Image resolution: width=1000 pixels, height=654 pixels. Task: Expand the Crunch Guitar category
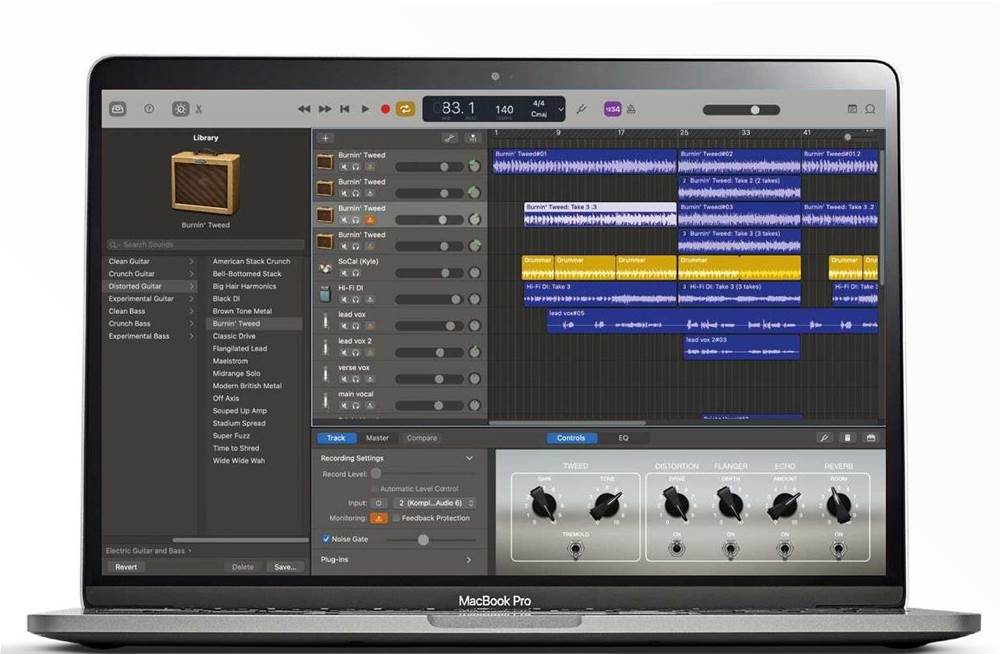(191, 274)
